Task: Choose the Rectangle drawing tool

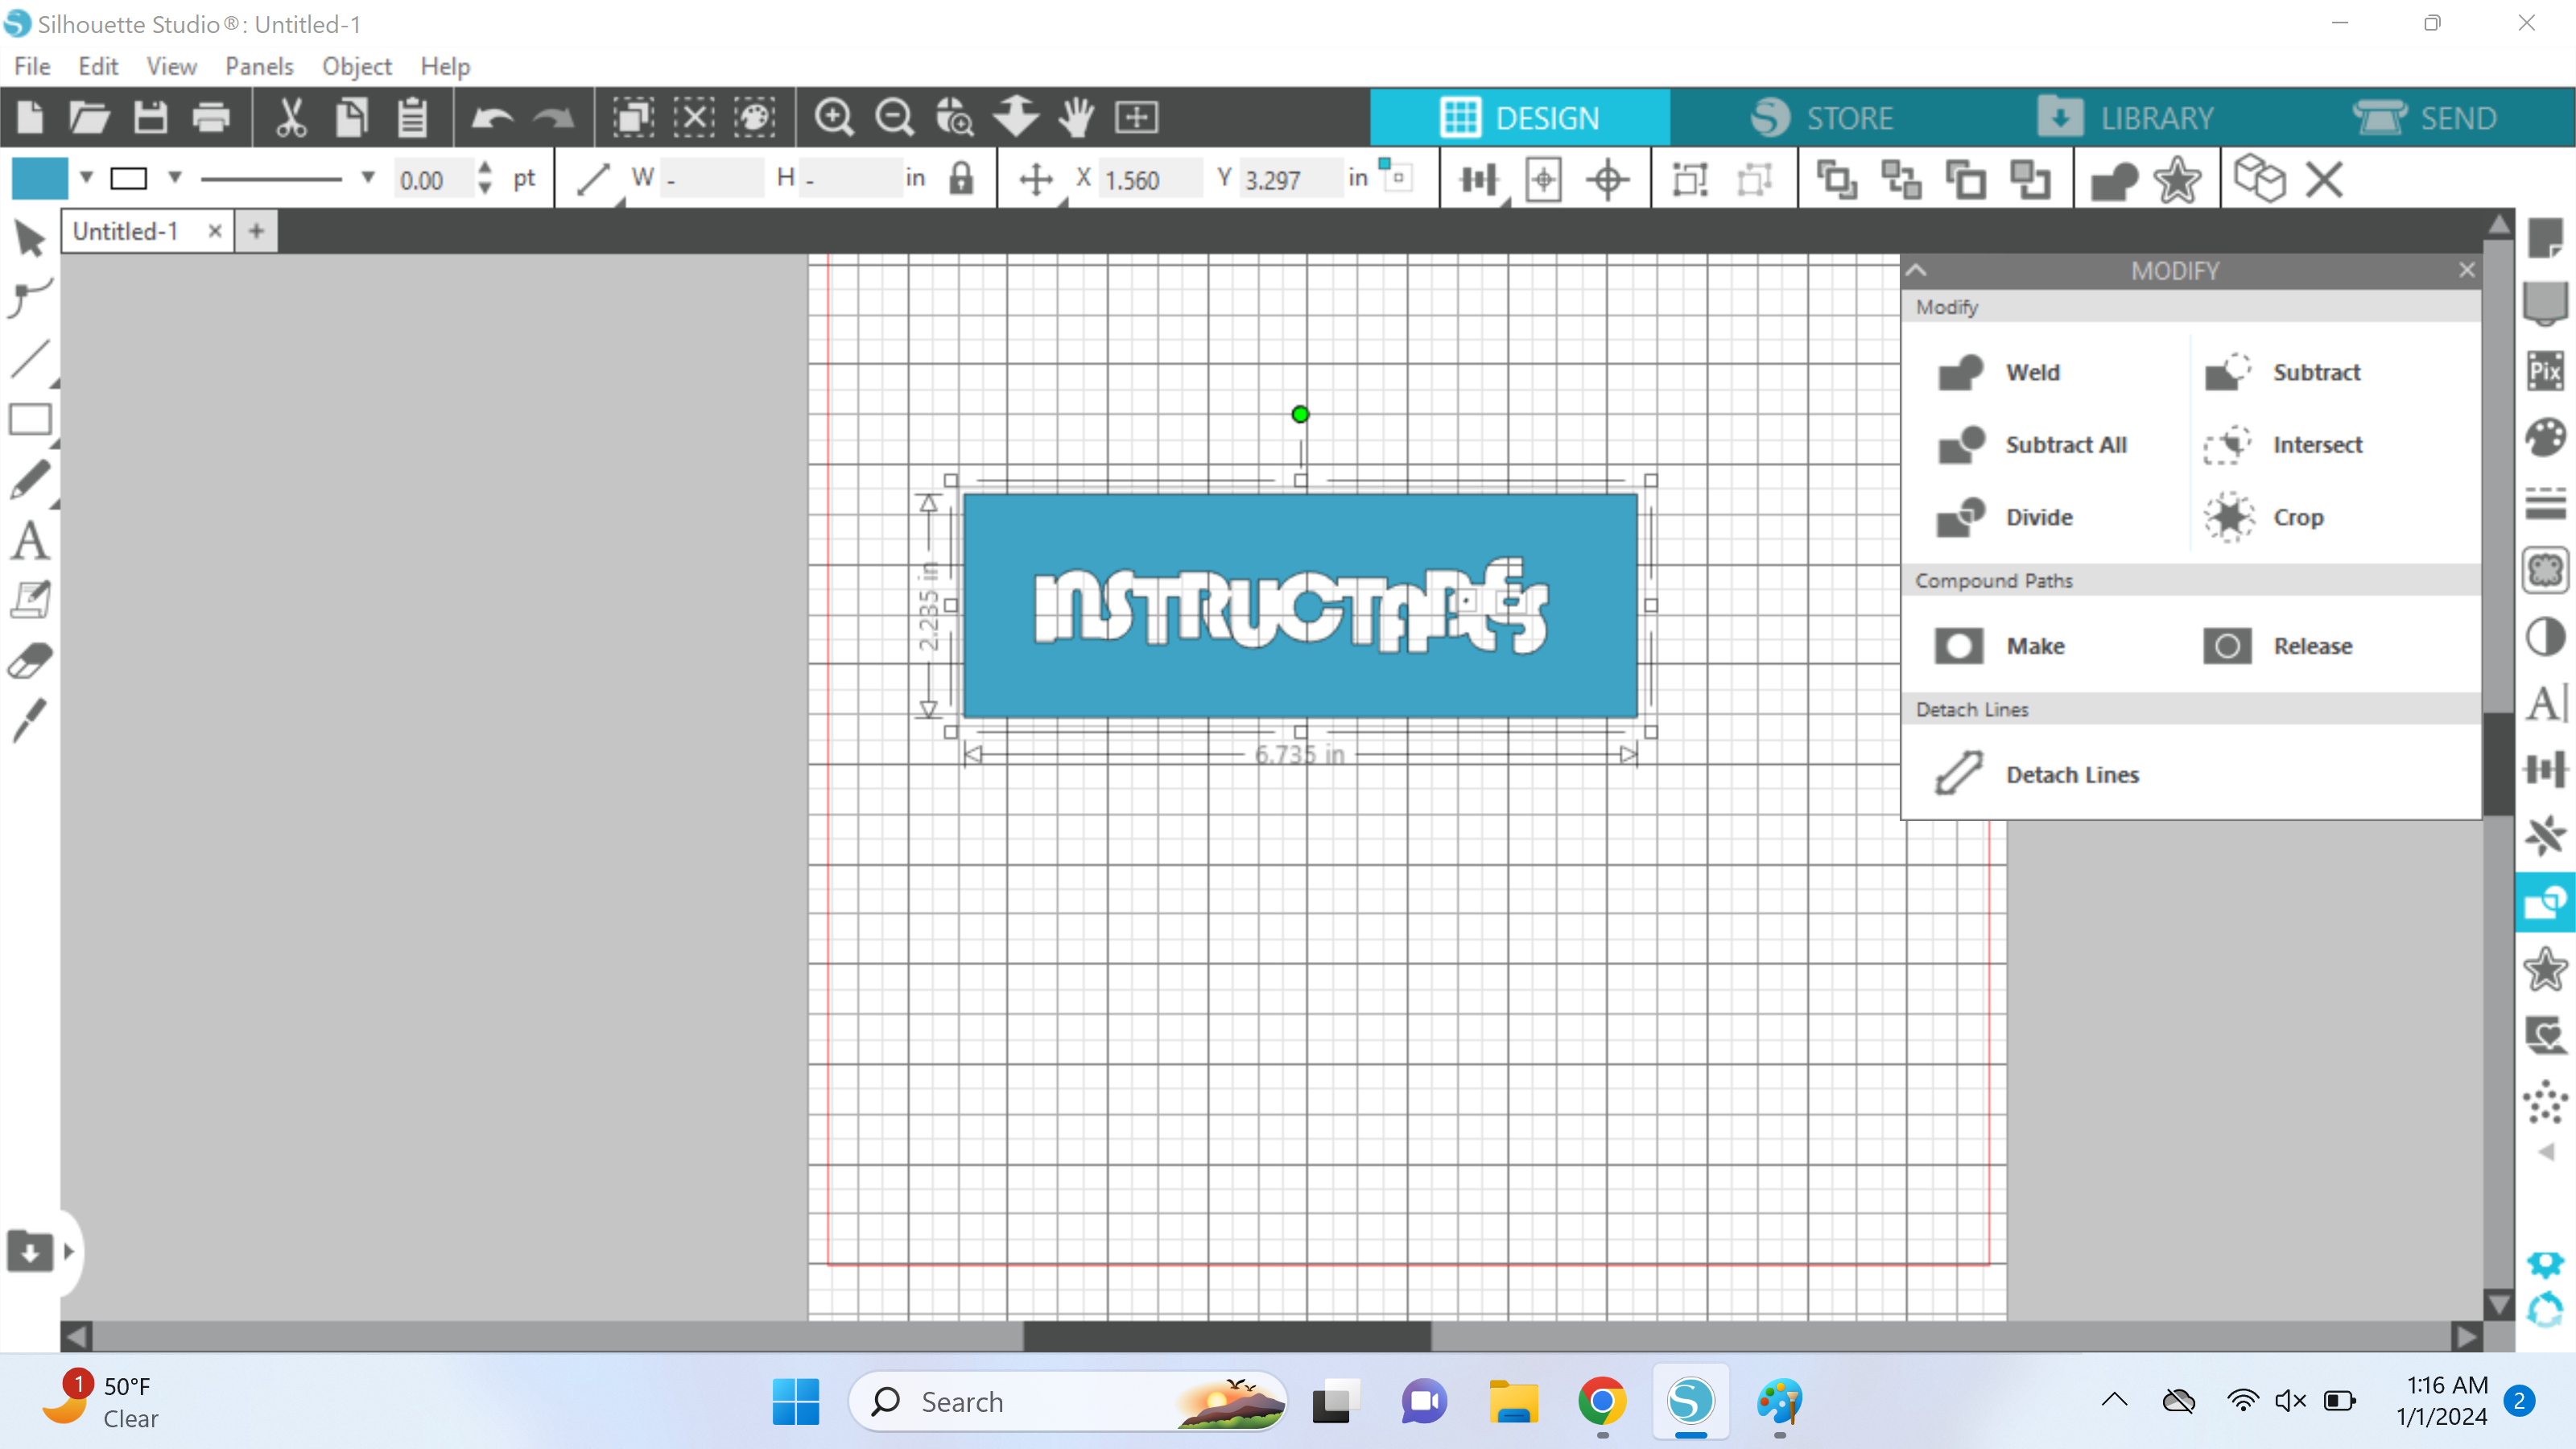Action: pyautogui.click(x=30, y=419)
